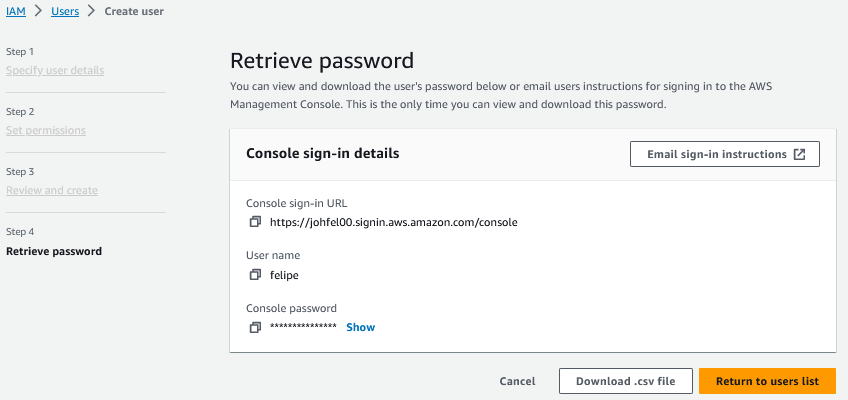This screenshot has width=848, height=400.
Task: Click the johfel00 sign-in URL text
Action: point(393,222)
